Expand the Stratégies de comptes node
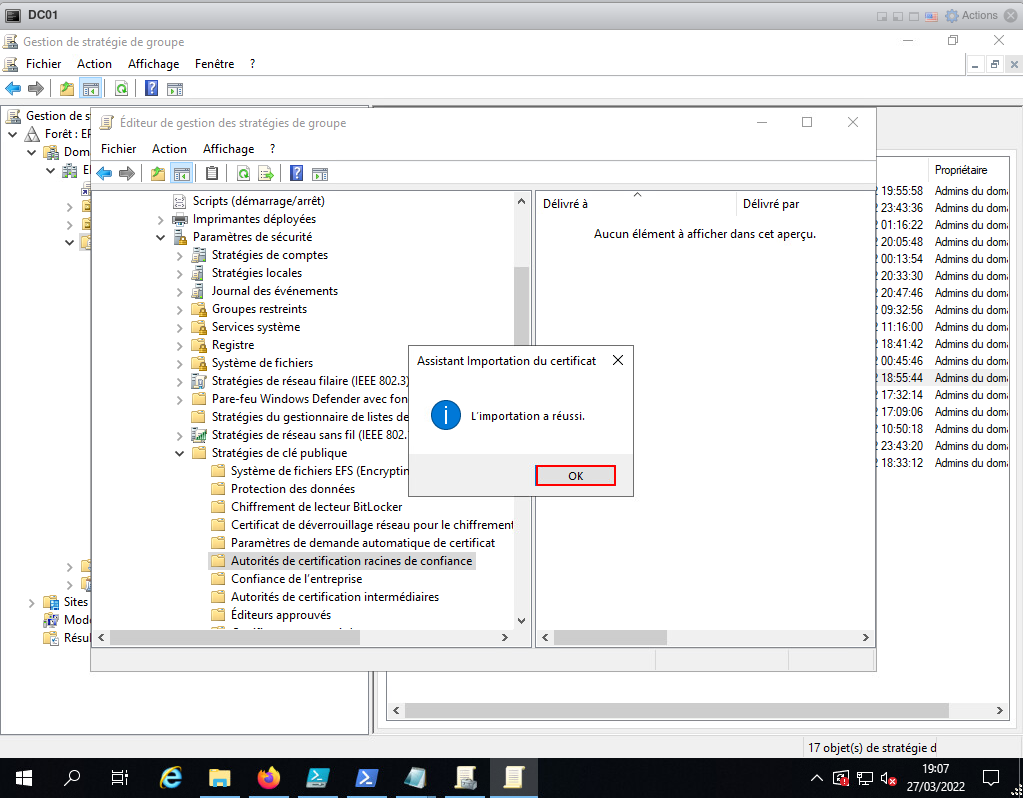 coord(180,255)
